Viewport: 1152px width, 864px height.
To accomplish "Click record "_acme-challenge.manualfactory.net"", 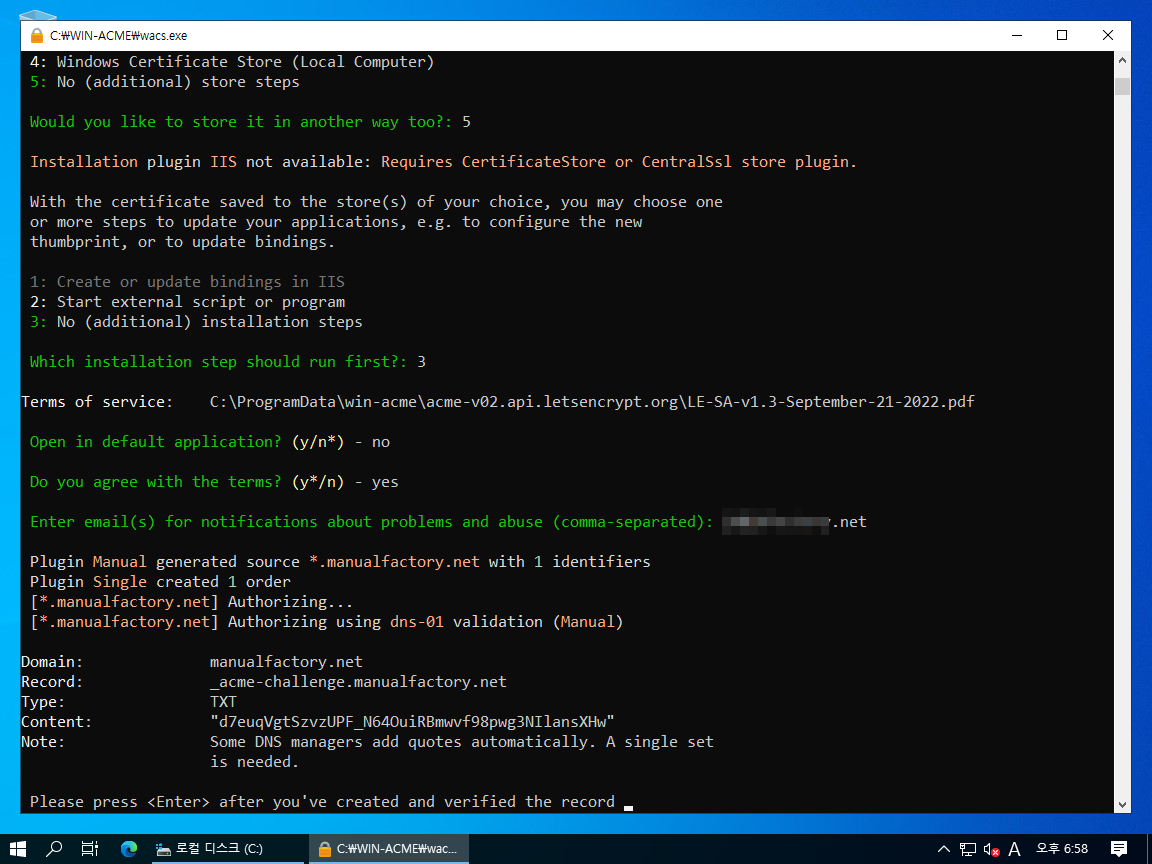I will pos(359,682).
